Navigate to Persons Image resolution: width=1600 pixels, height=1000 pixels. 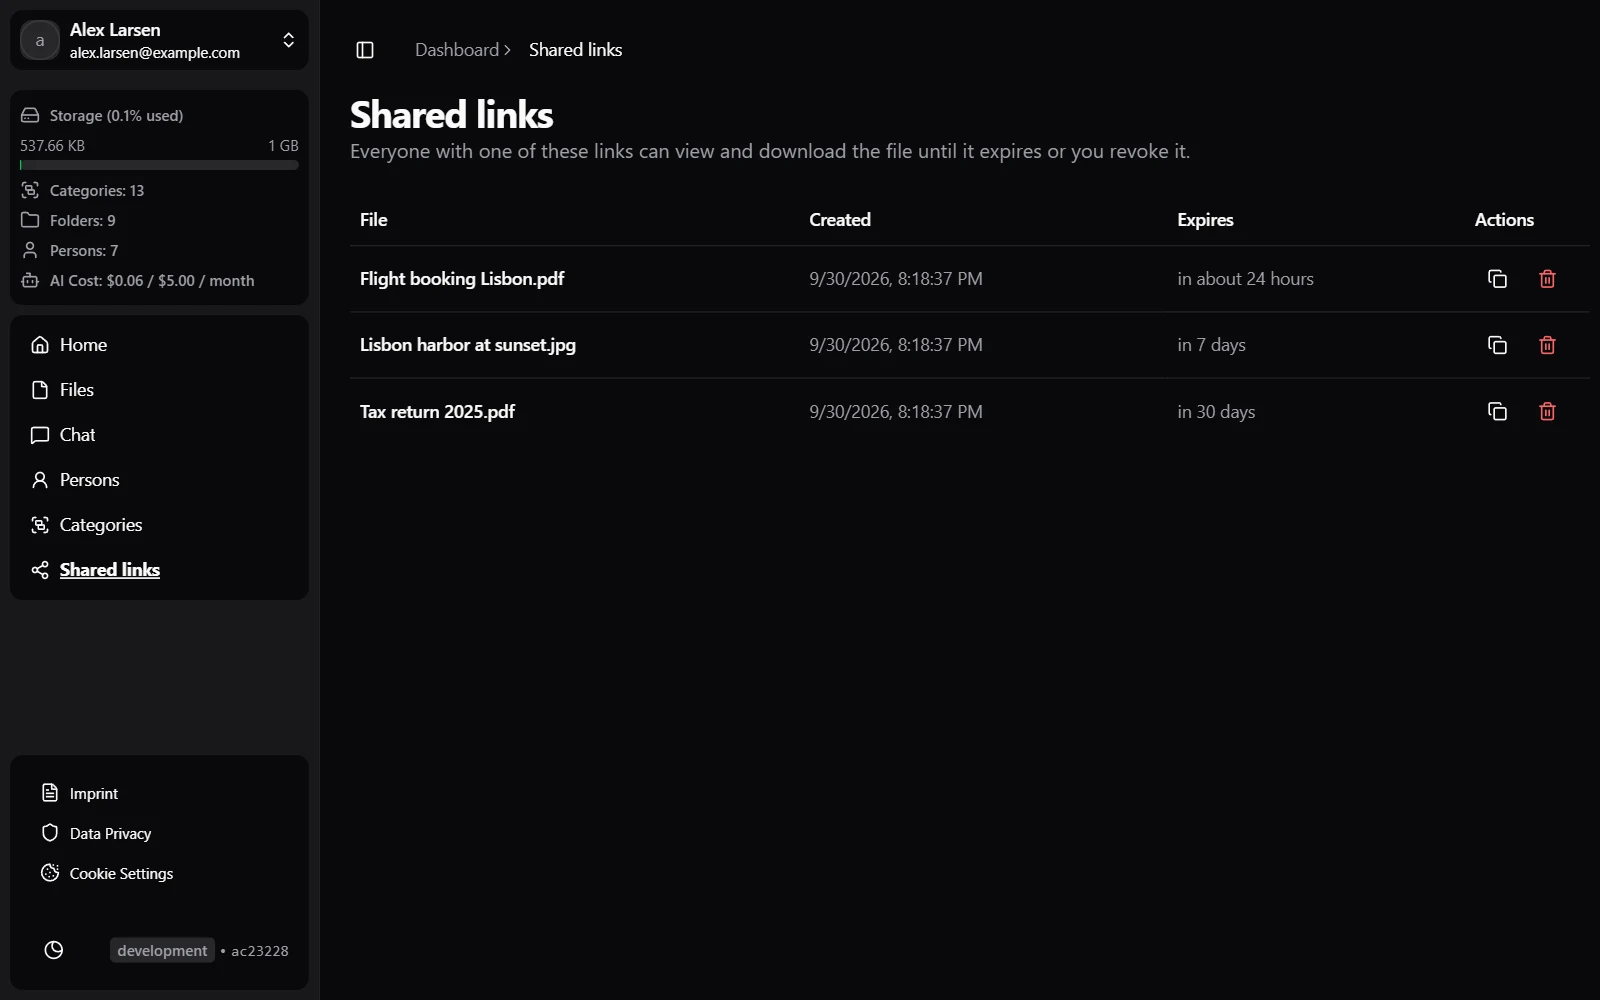[159, 480]
